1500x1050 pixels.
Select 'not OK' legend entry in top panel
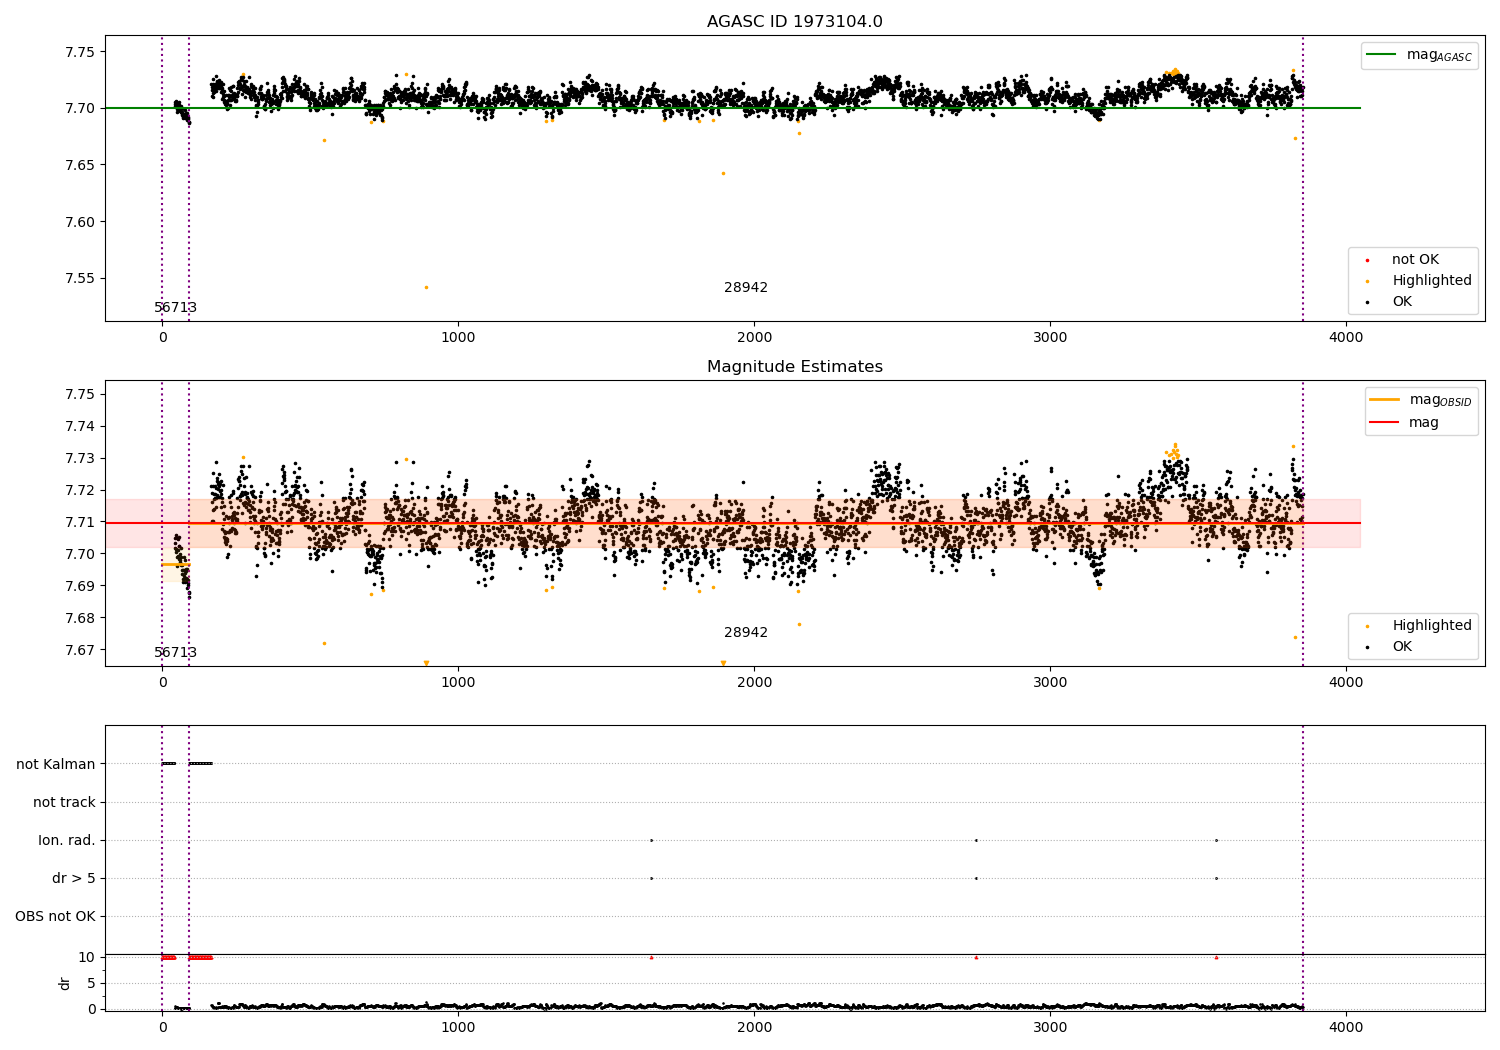tap(1414, 259)
